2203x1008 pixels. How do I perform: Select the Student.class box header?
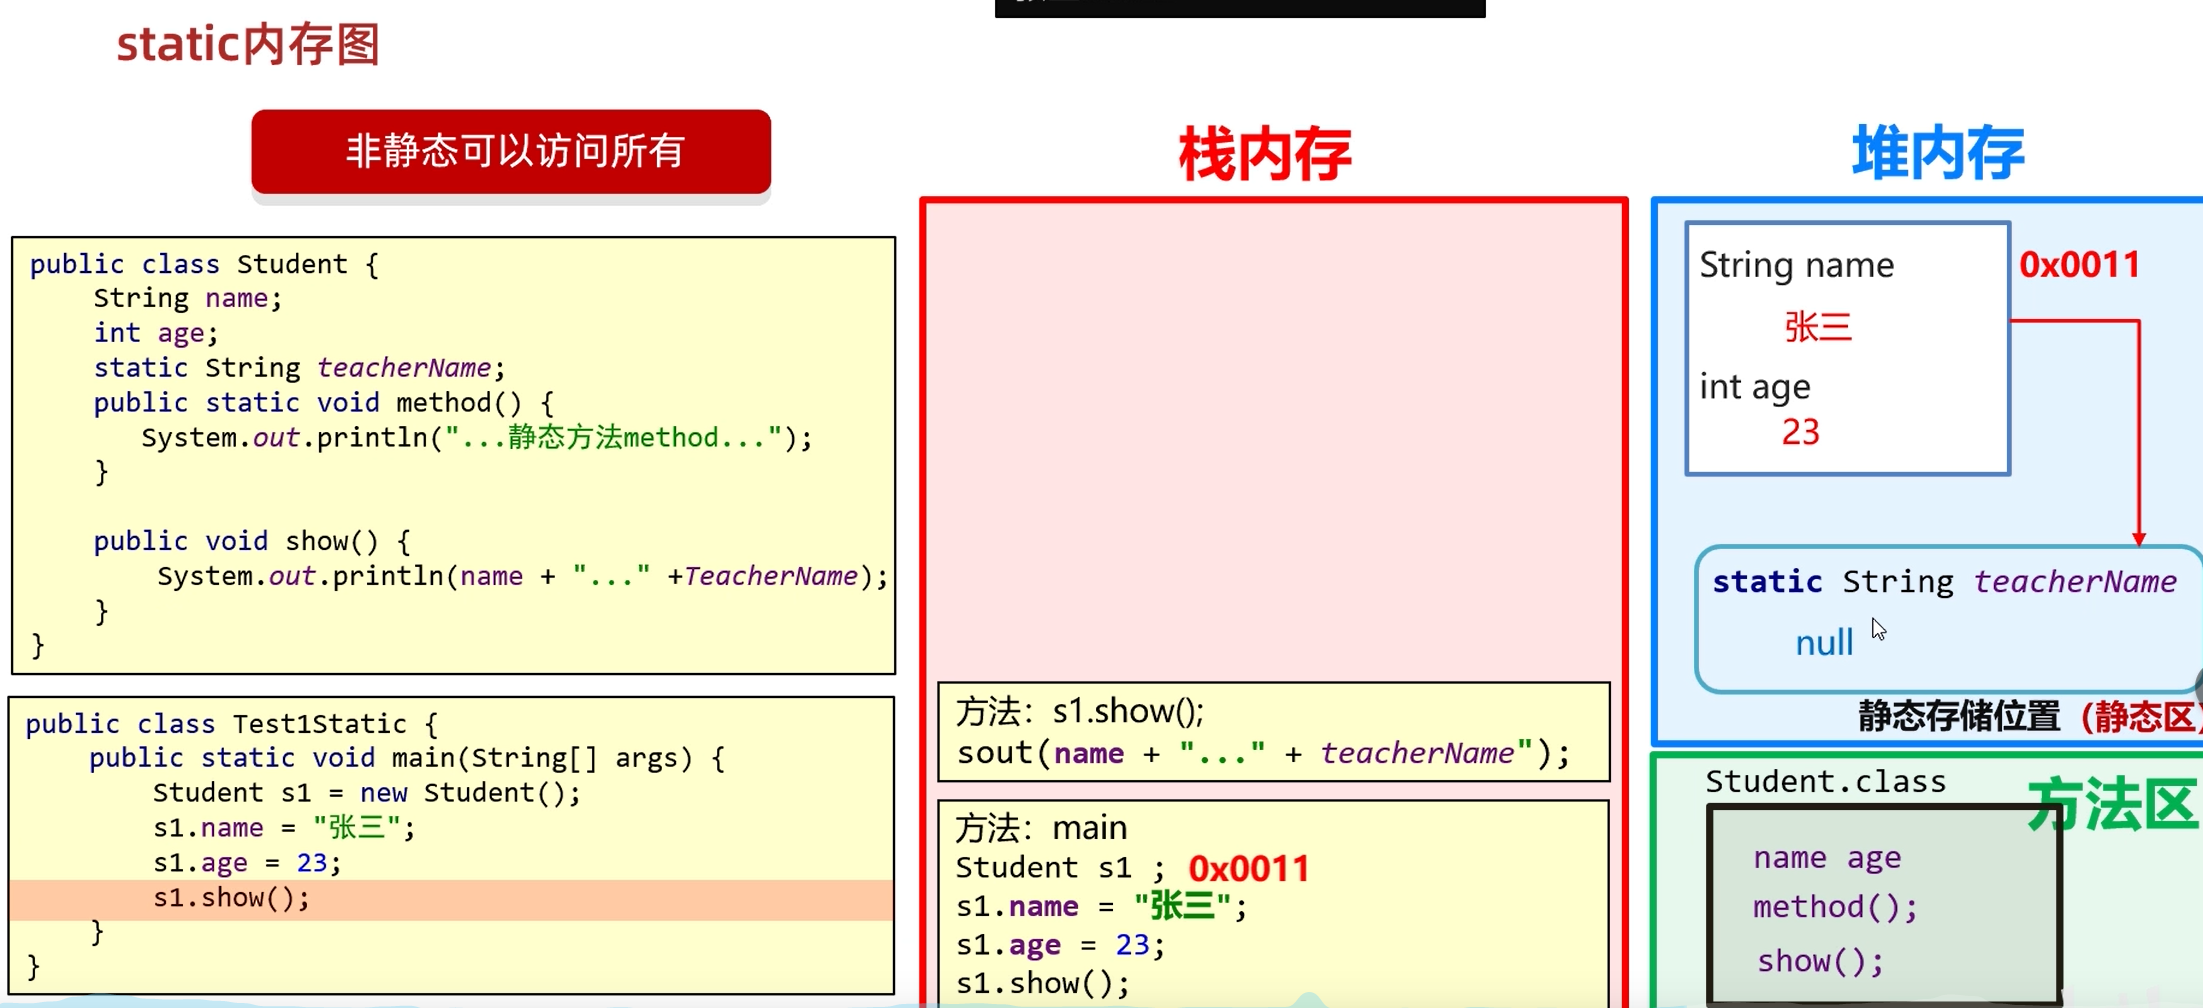(x=1826, y=780)
